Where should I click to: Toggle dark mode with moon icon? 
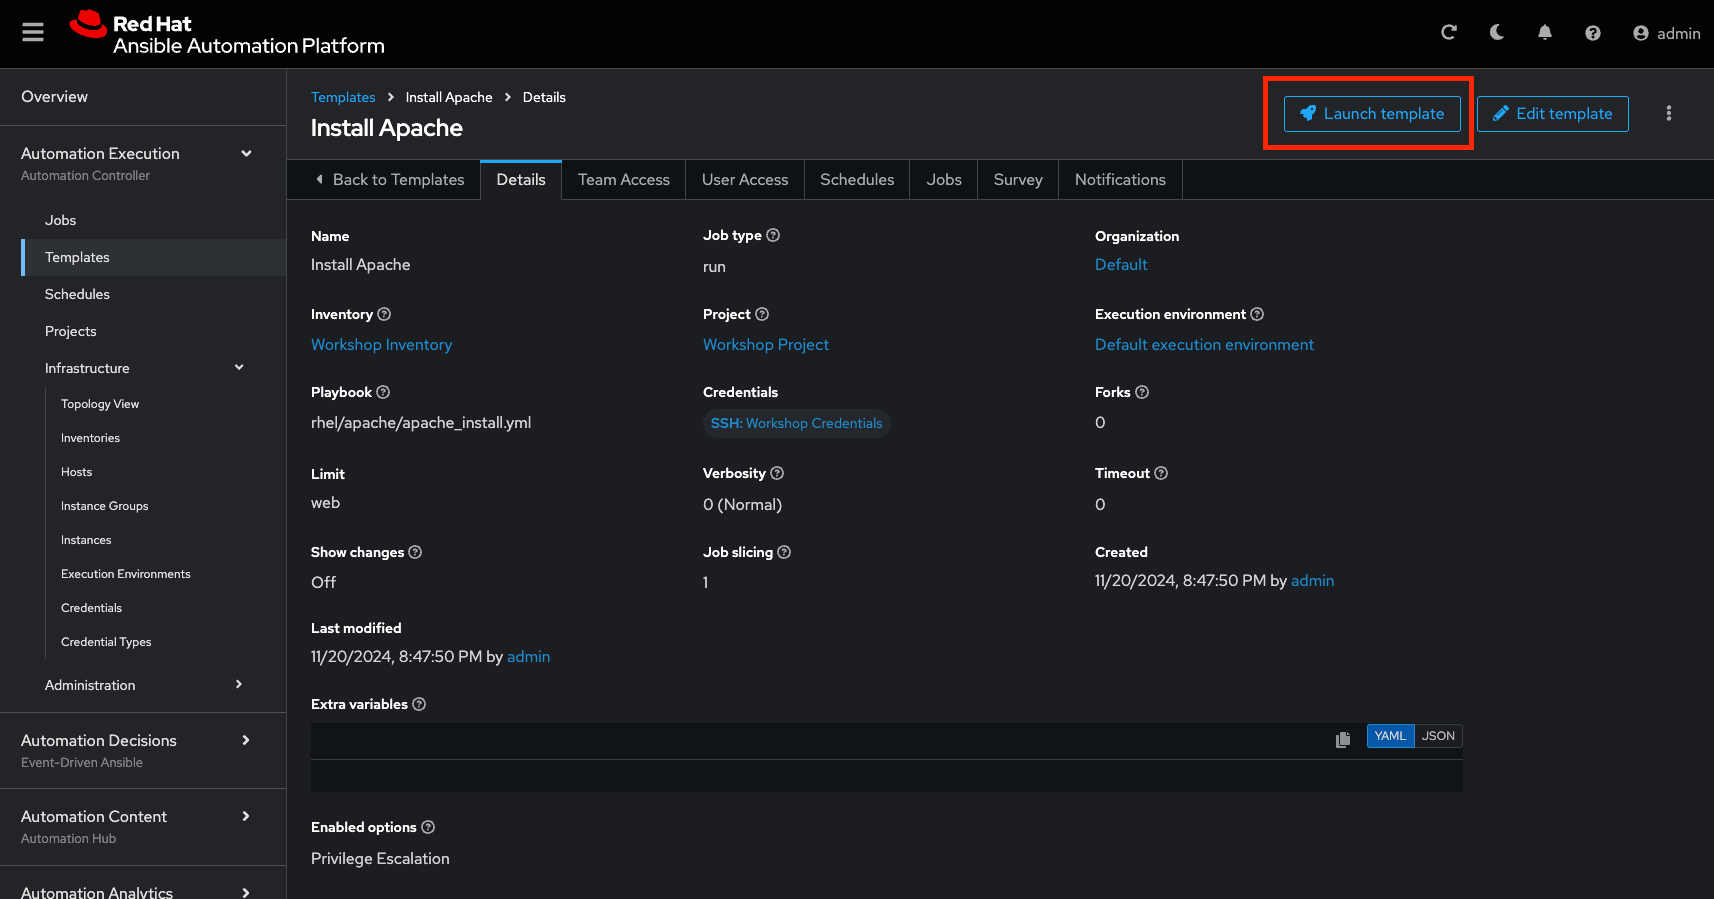coord(1496,33)
